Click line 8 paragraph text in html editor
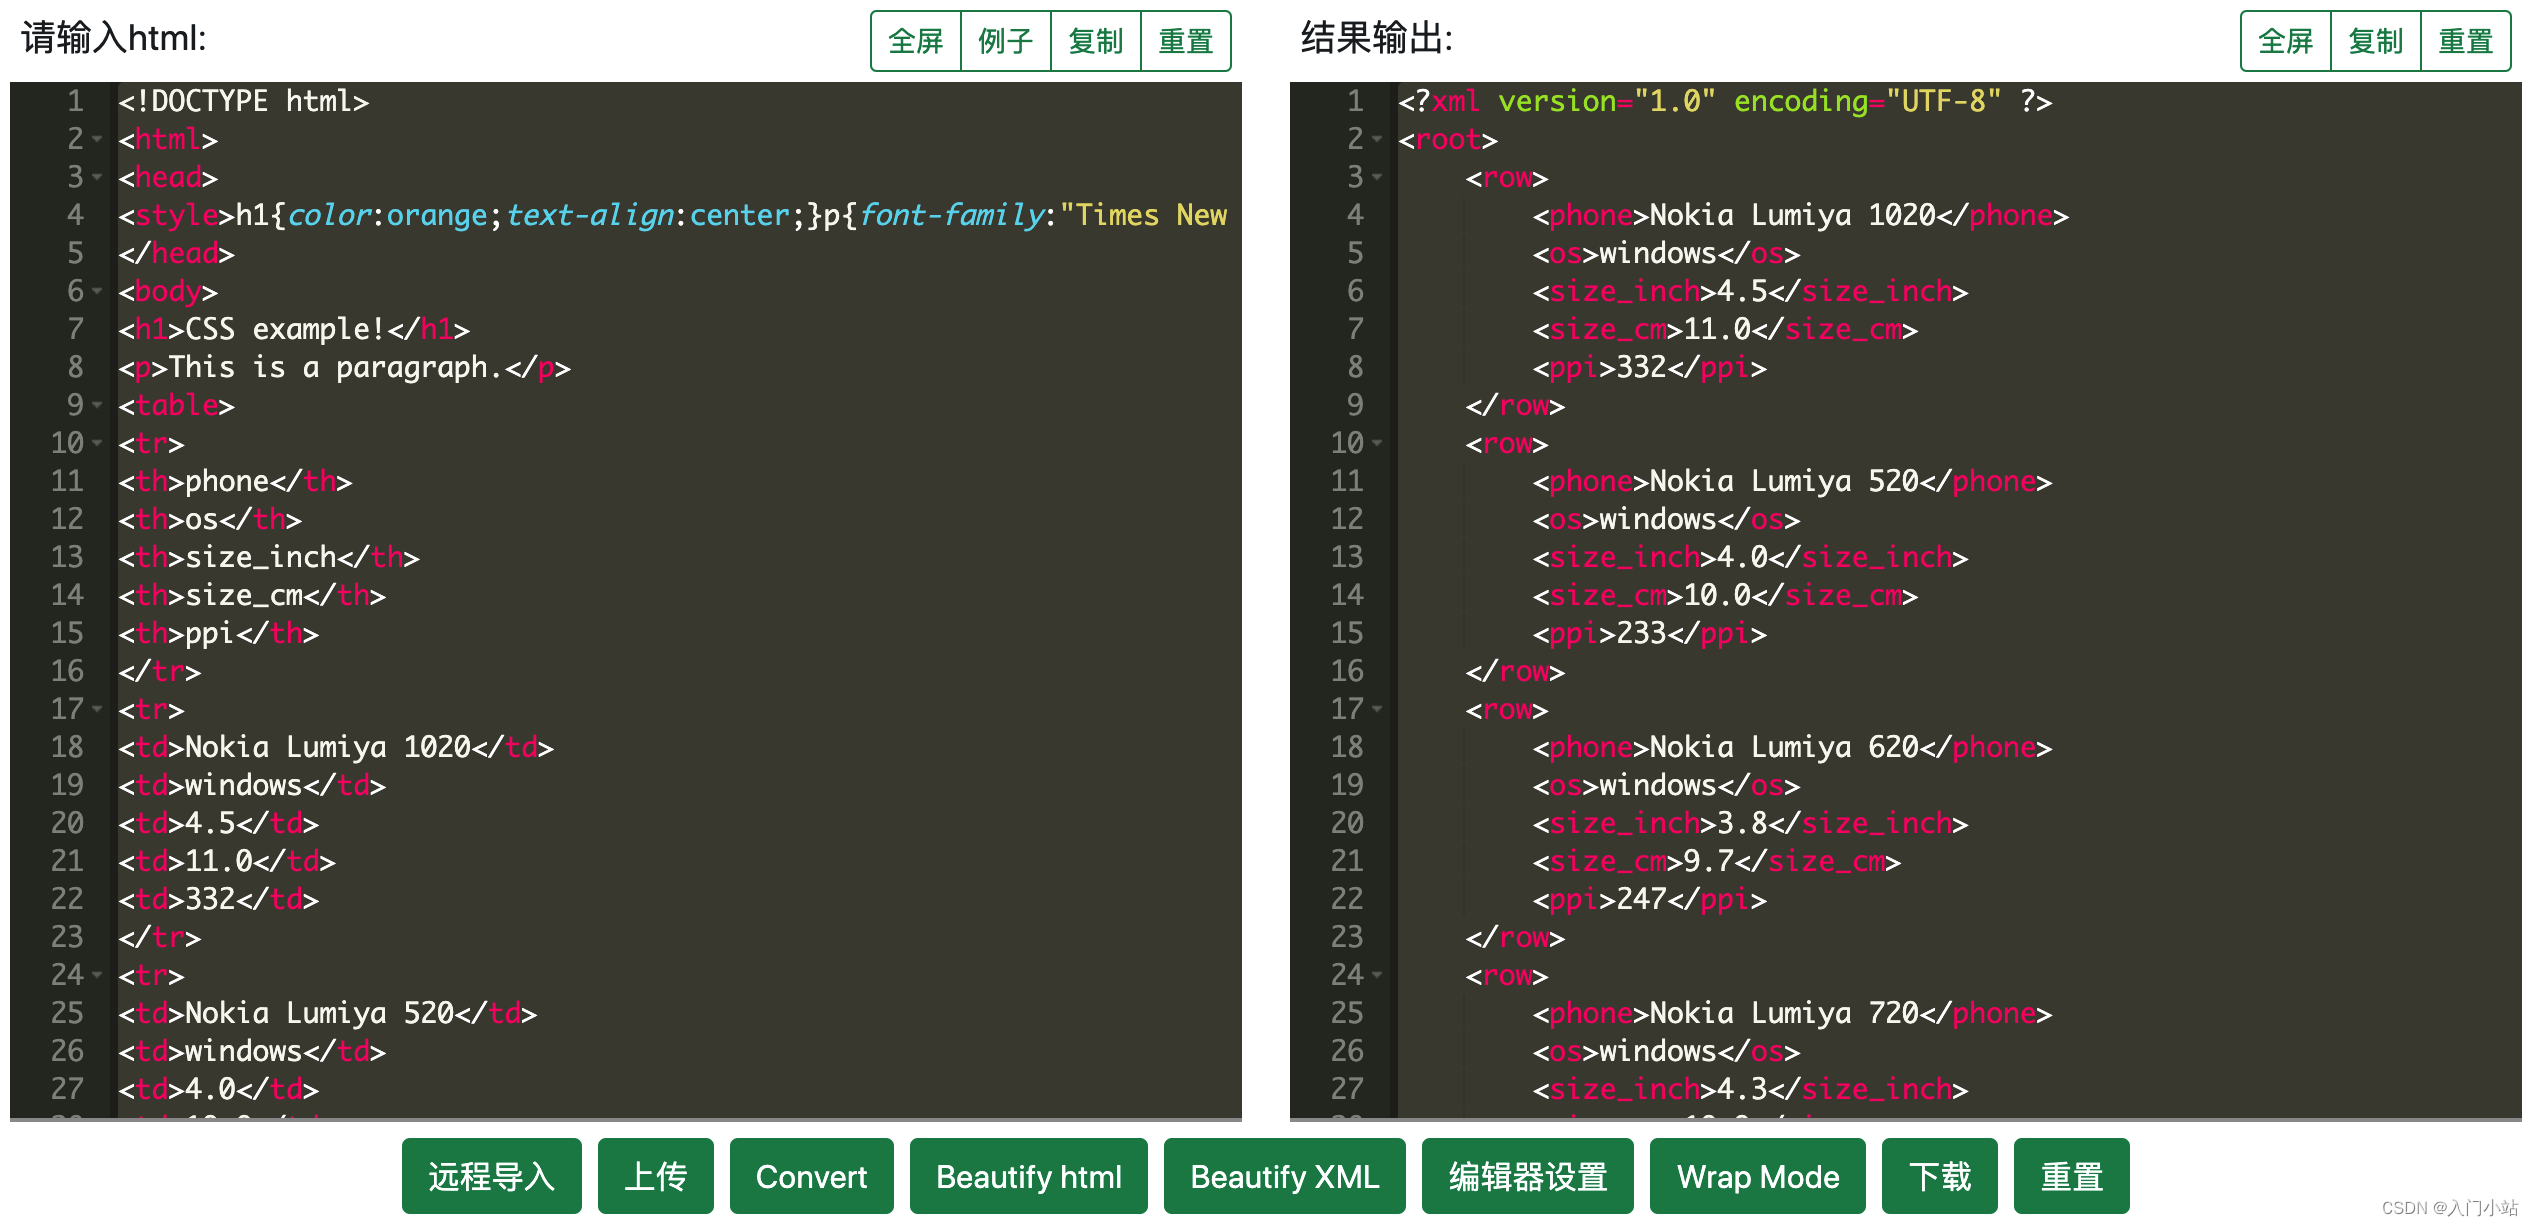 [335, 368]
